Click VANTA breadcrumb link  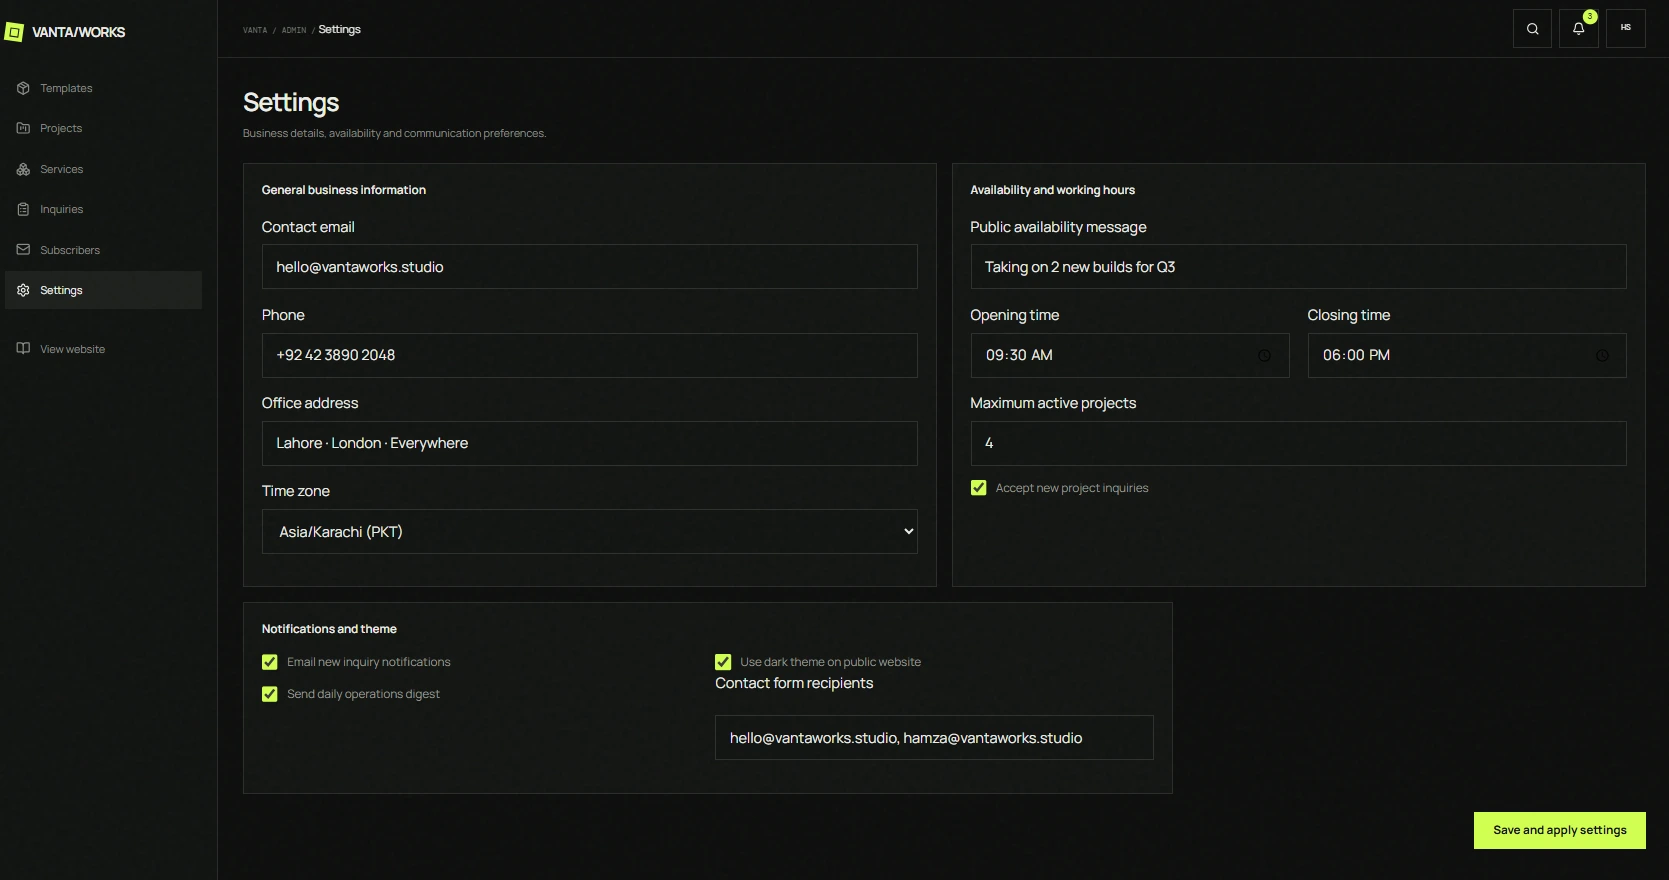[255, 30]
